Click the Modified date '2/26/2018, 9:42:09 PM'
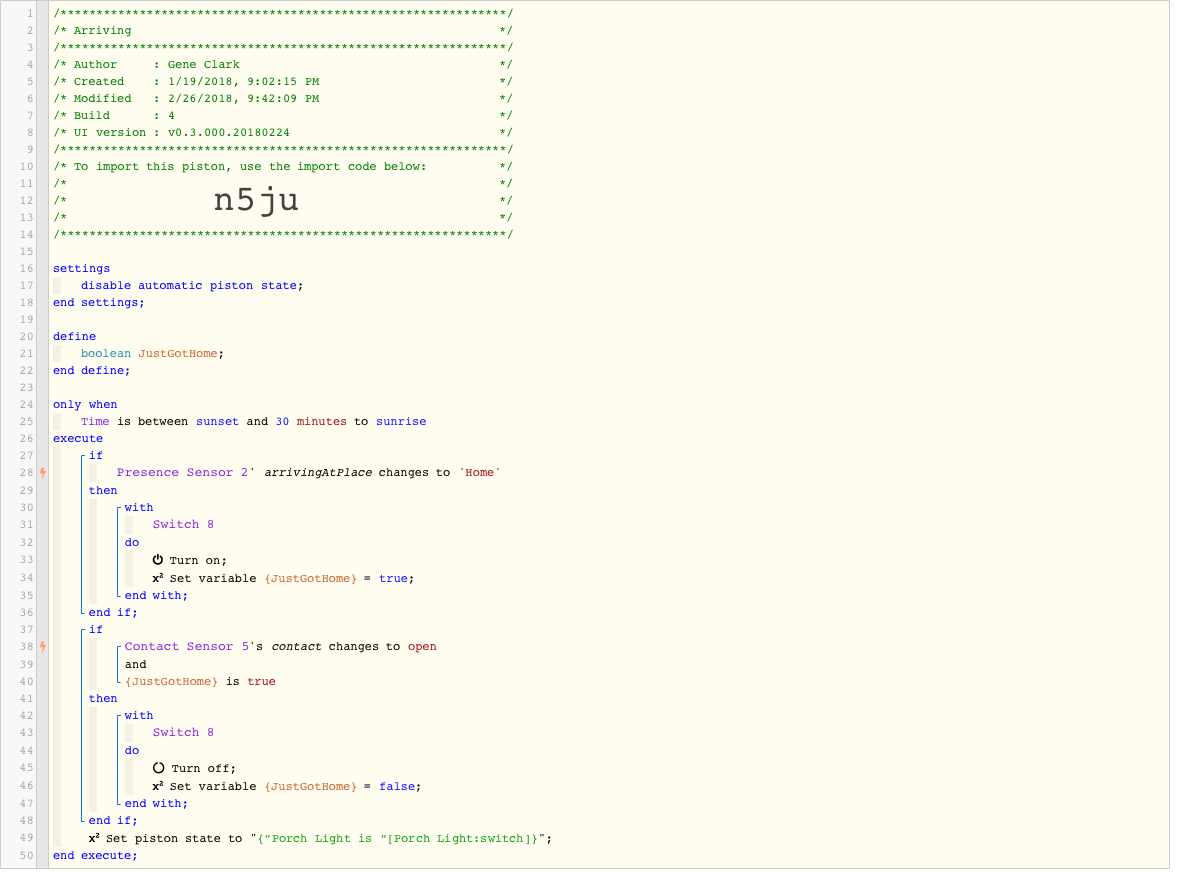1178x877 pixels. [x=243, y=98]
